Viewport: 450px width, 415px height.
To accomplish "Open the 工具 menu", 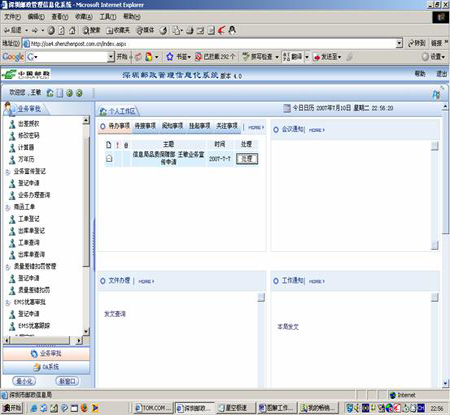I will pos(108,16).
